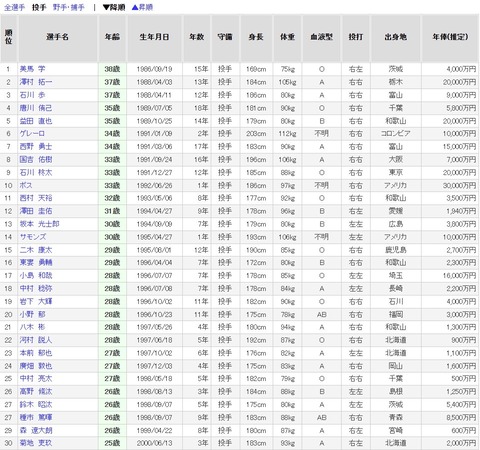Open player link 西野 勇士
Image resolution: width=480 pixels, height=450 pixels.
click(36, 147)
